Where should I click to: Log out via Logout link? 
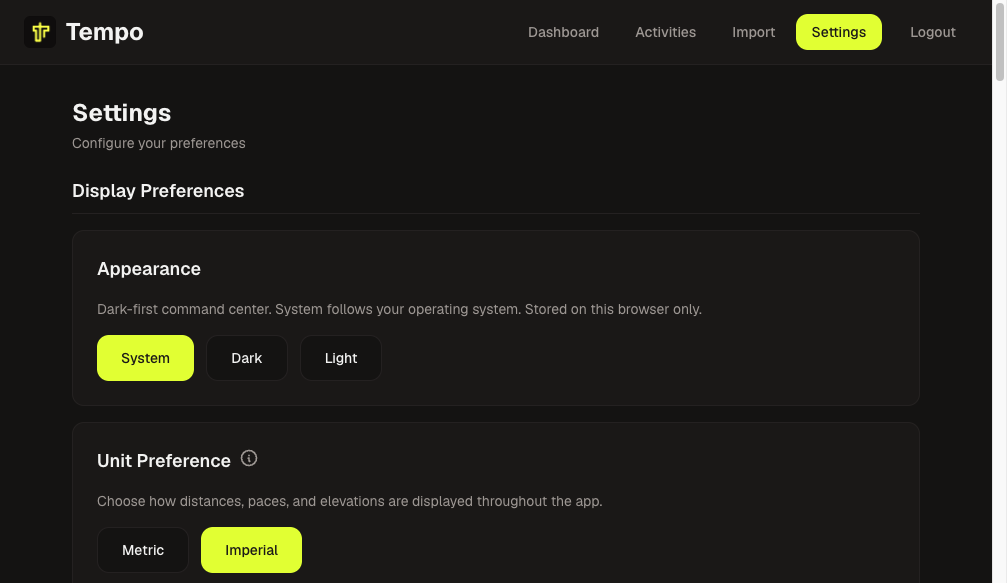(933, 32)
